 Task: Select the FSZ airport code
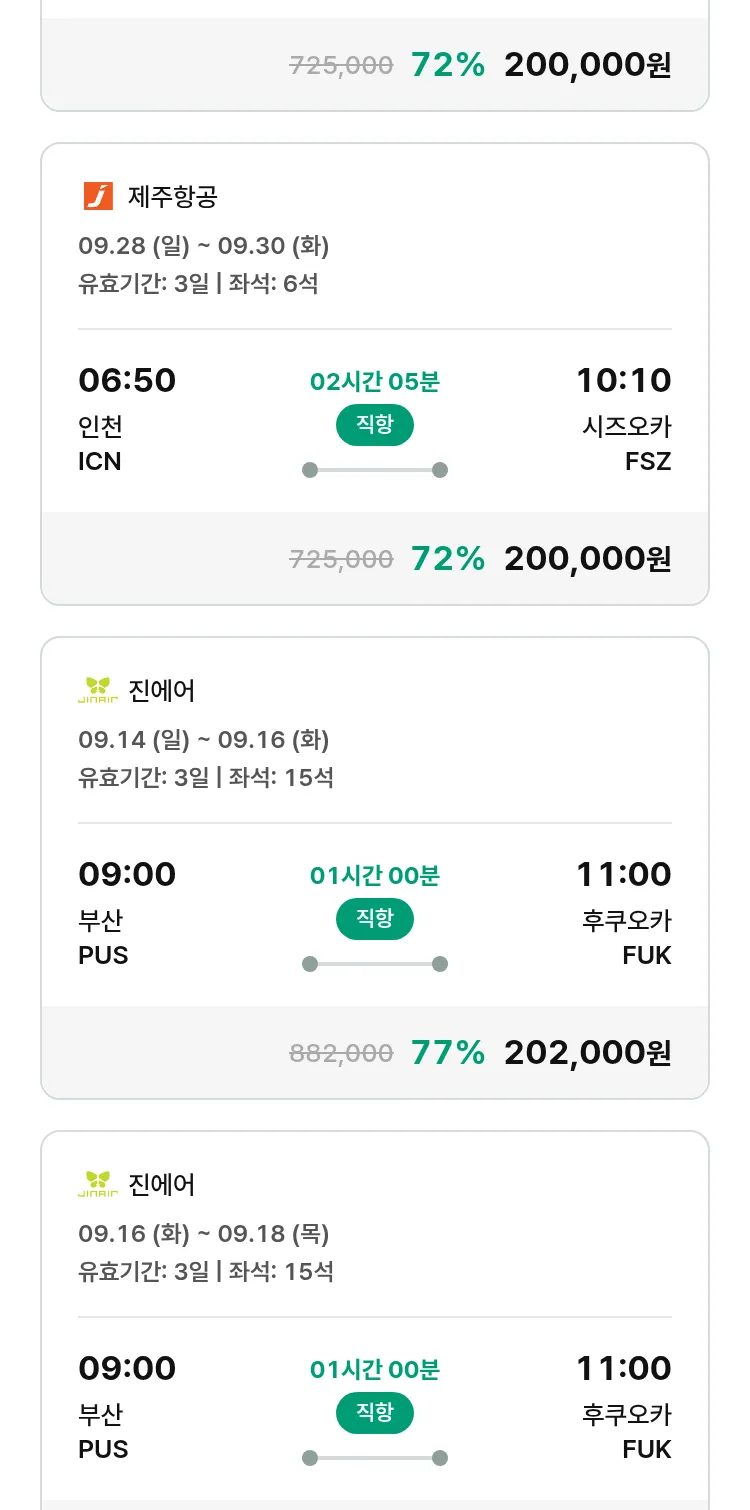[x=647, y=461]
